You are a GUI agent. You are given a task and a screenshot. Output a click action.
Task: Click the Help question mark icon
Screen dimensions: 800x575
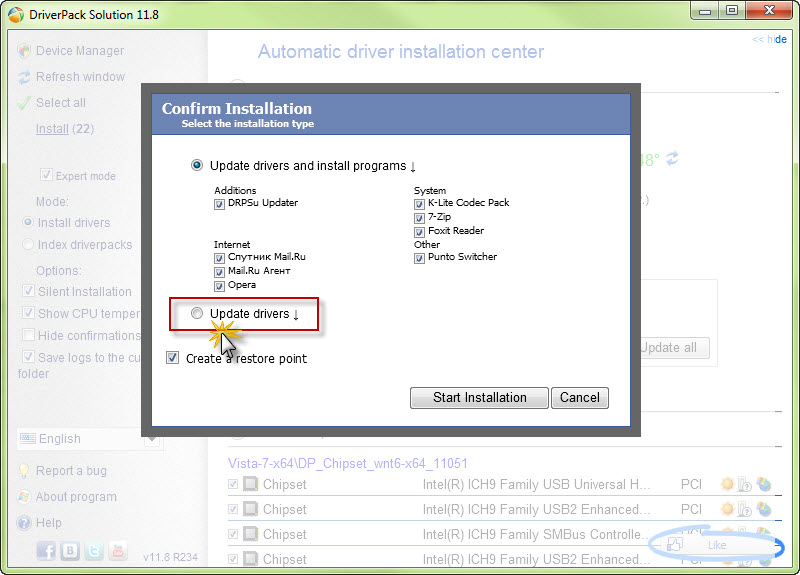(x=24, y=523)
